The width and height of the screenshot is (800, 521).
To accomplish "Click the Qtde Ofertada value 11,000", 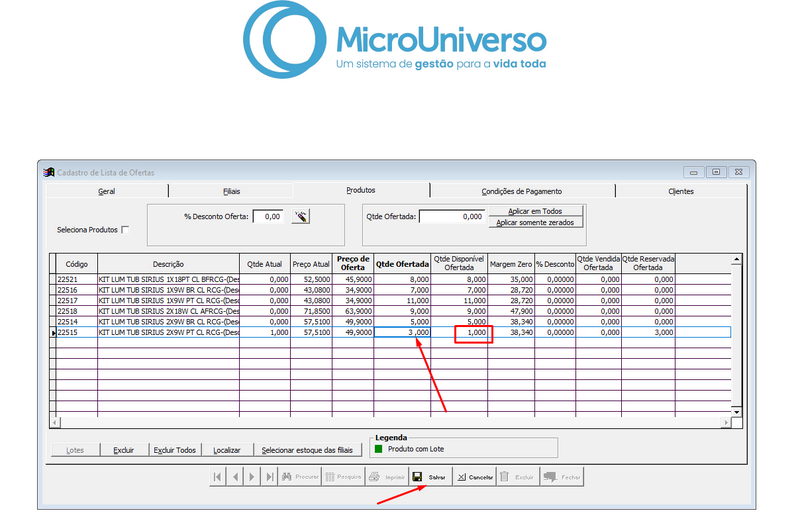I will [402, 301].
